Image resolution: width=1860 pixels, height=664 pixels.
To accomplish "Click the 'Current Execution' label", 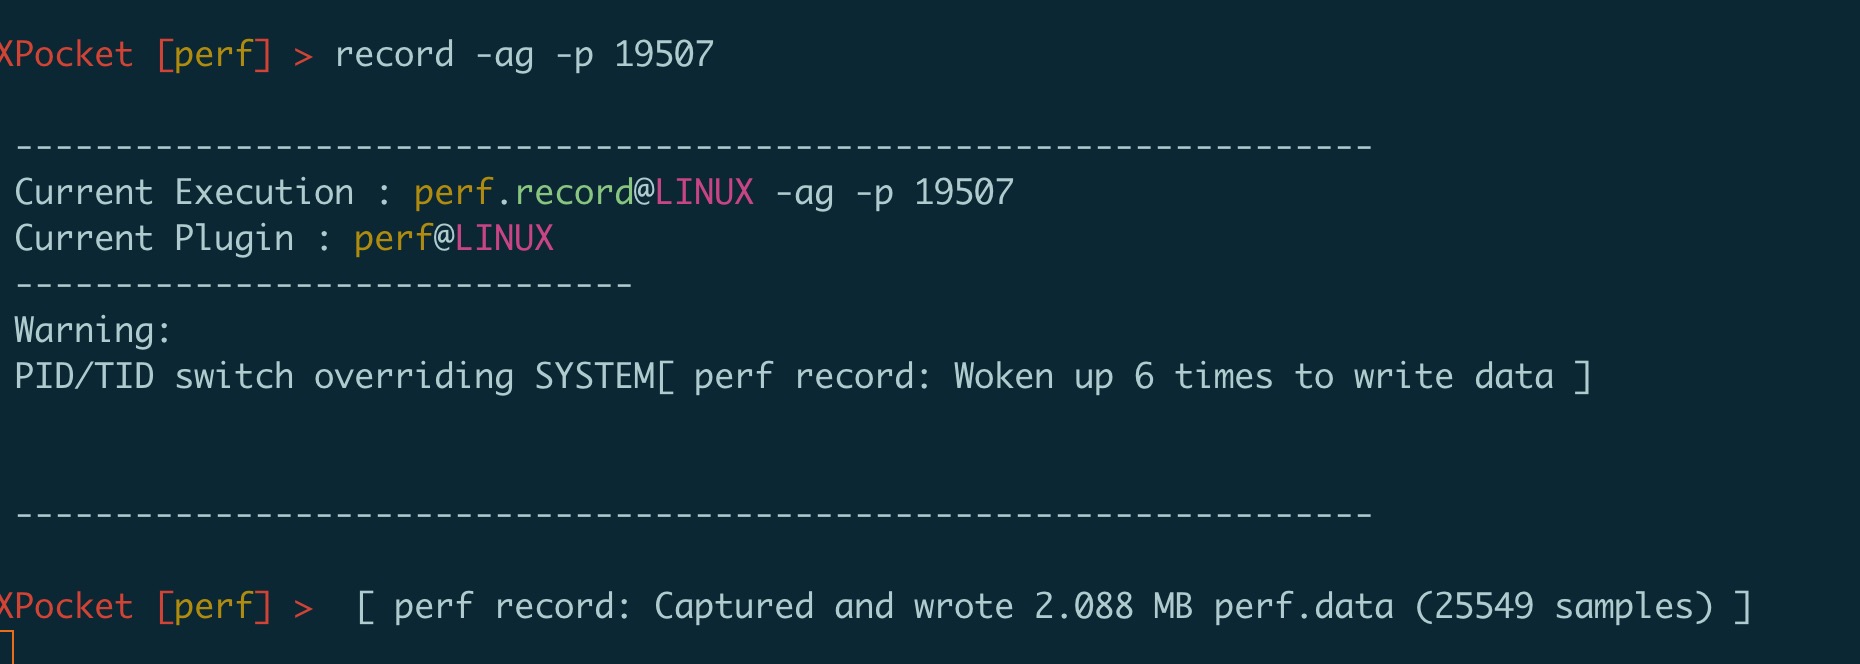I will pos(184,192).
